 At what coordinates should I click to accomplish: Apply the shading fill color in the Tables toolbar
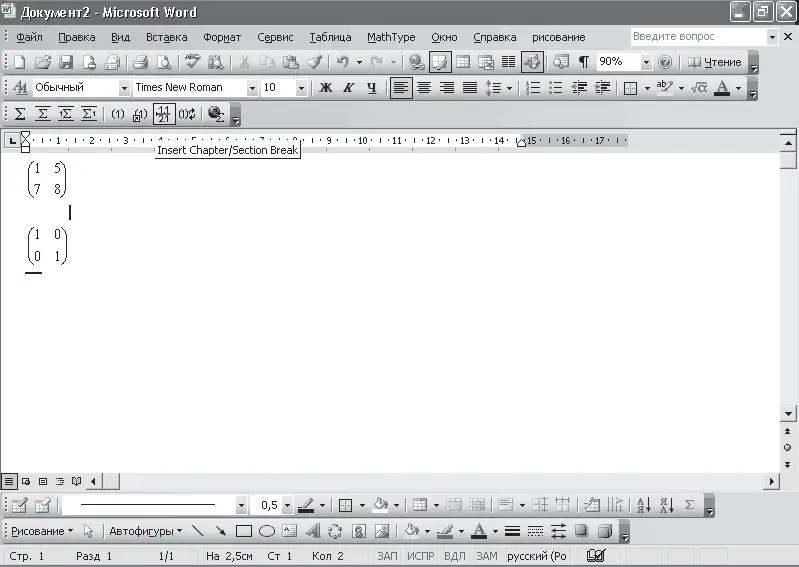tap(380, 505)
